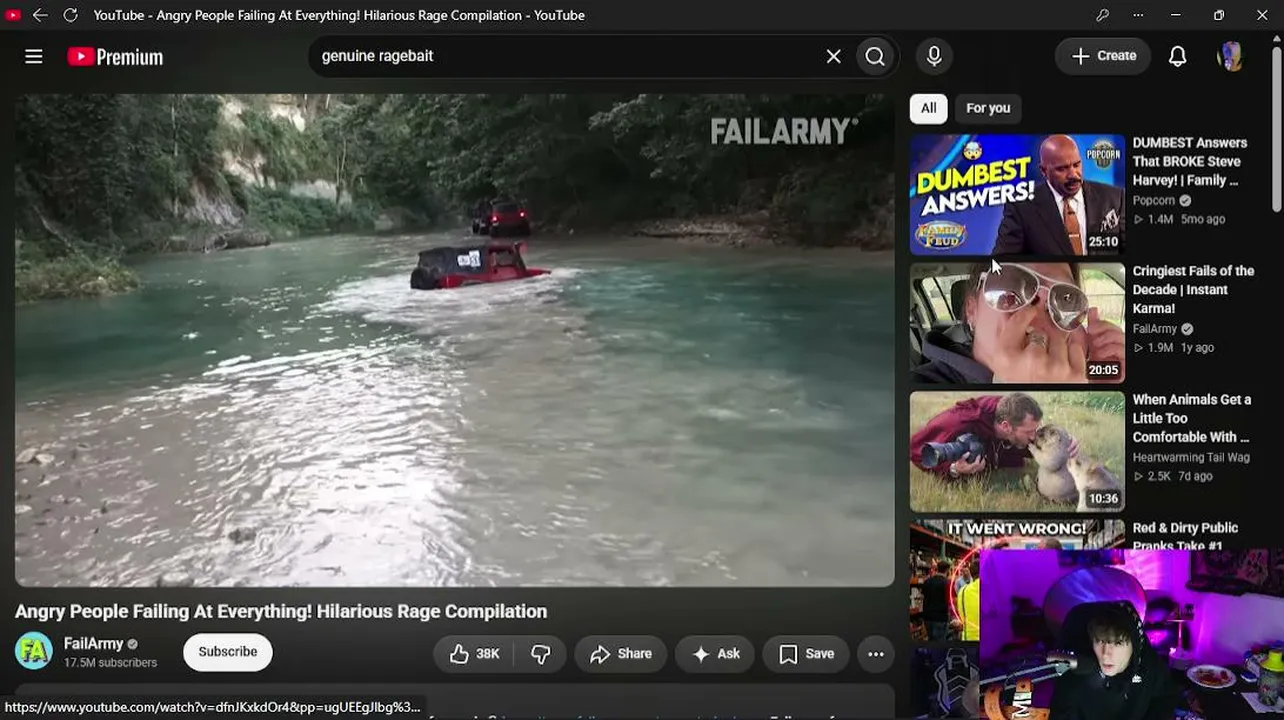Open the FailArmy channel avatar
Screen dimensions: 1284x720
(x=33, y=652)
